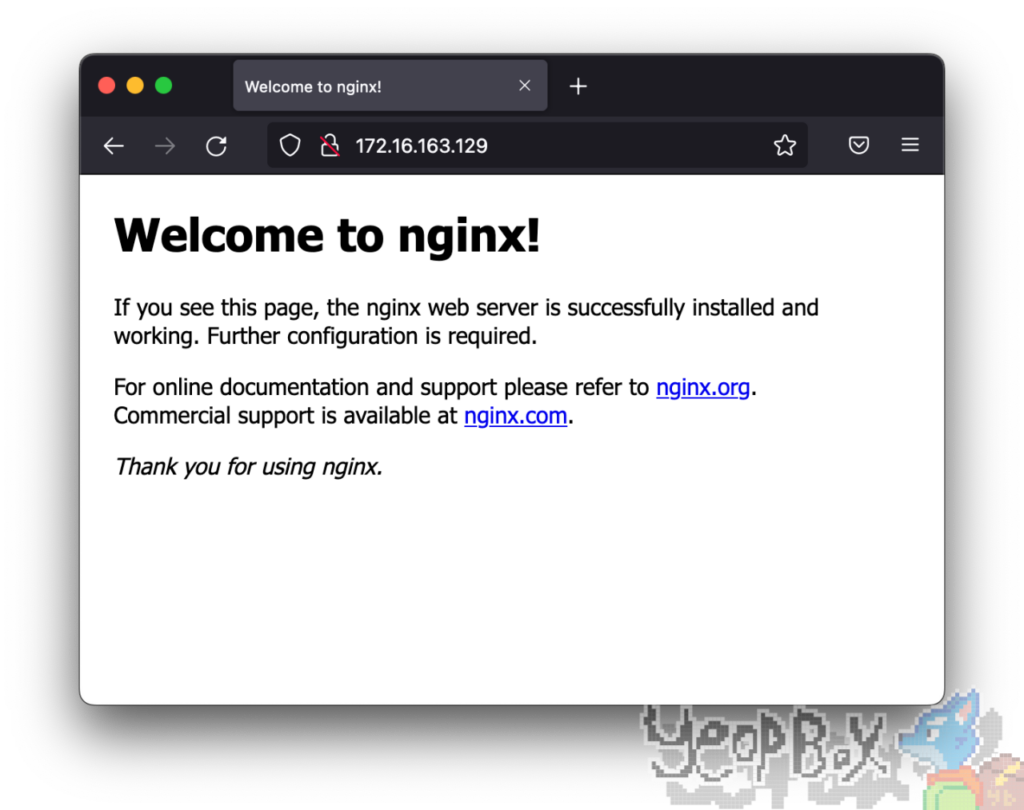
Task: Click the page reload icon
Action: click(216, 145)
